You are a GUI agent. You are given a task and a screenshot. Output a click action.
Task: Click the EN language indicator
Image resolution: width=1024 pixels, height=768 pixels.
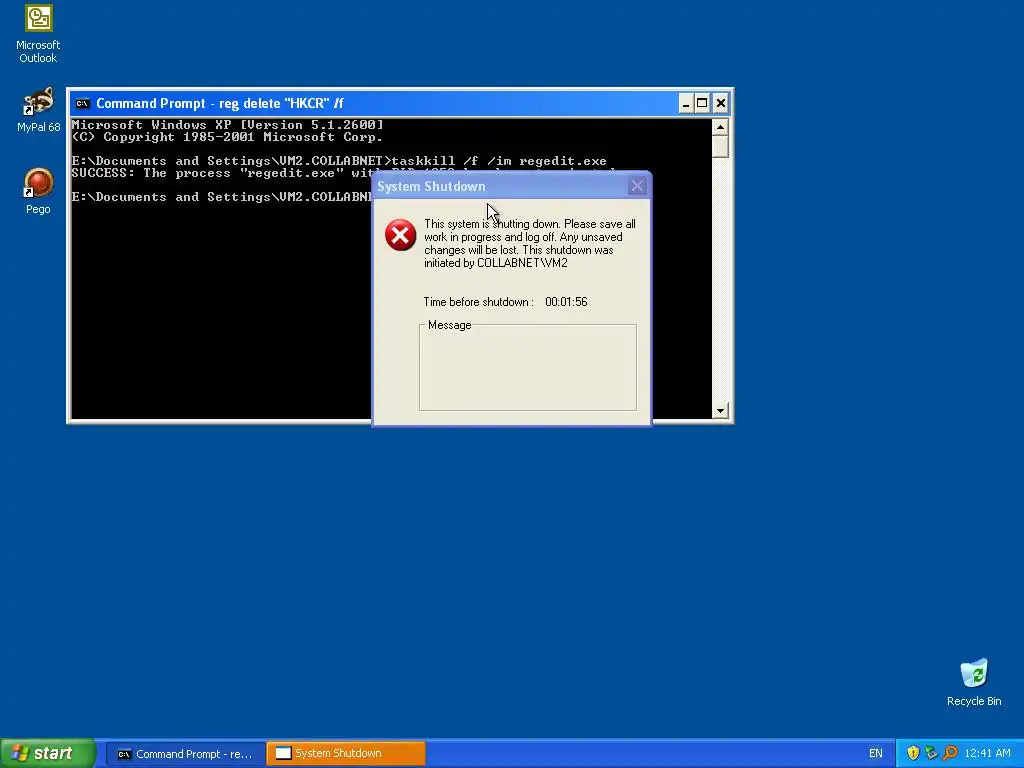875,754
